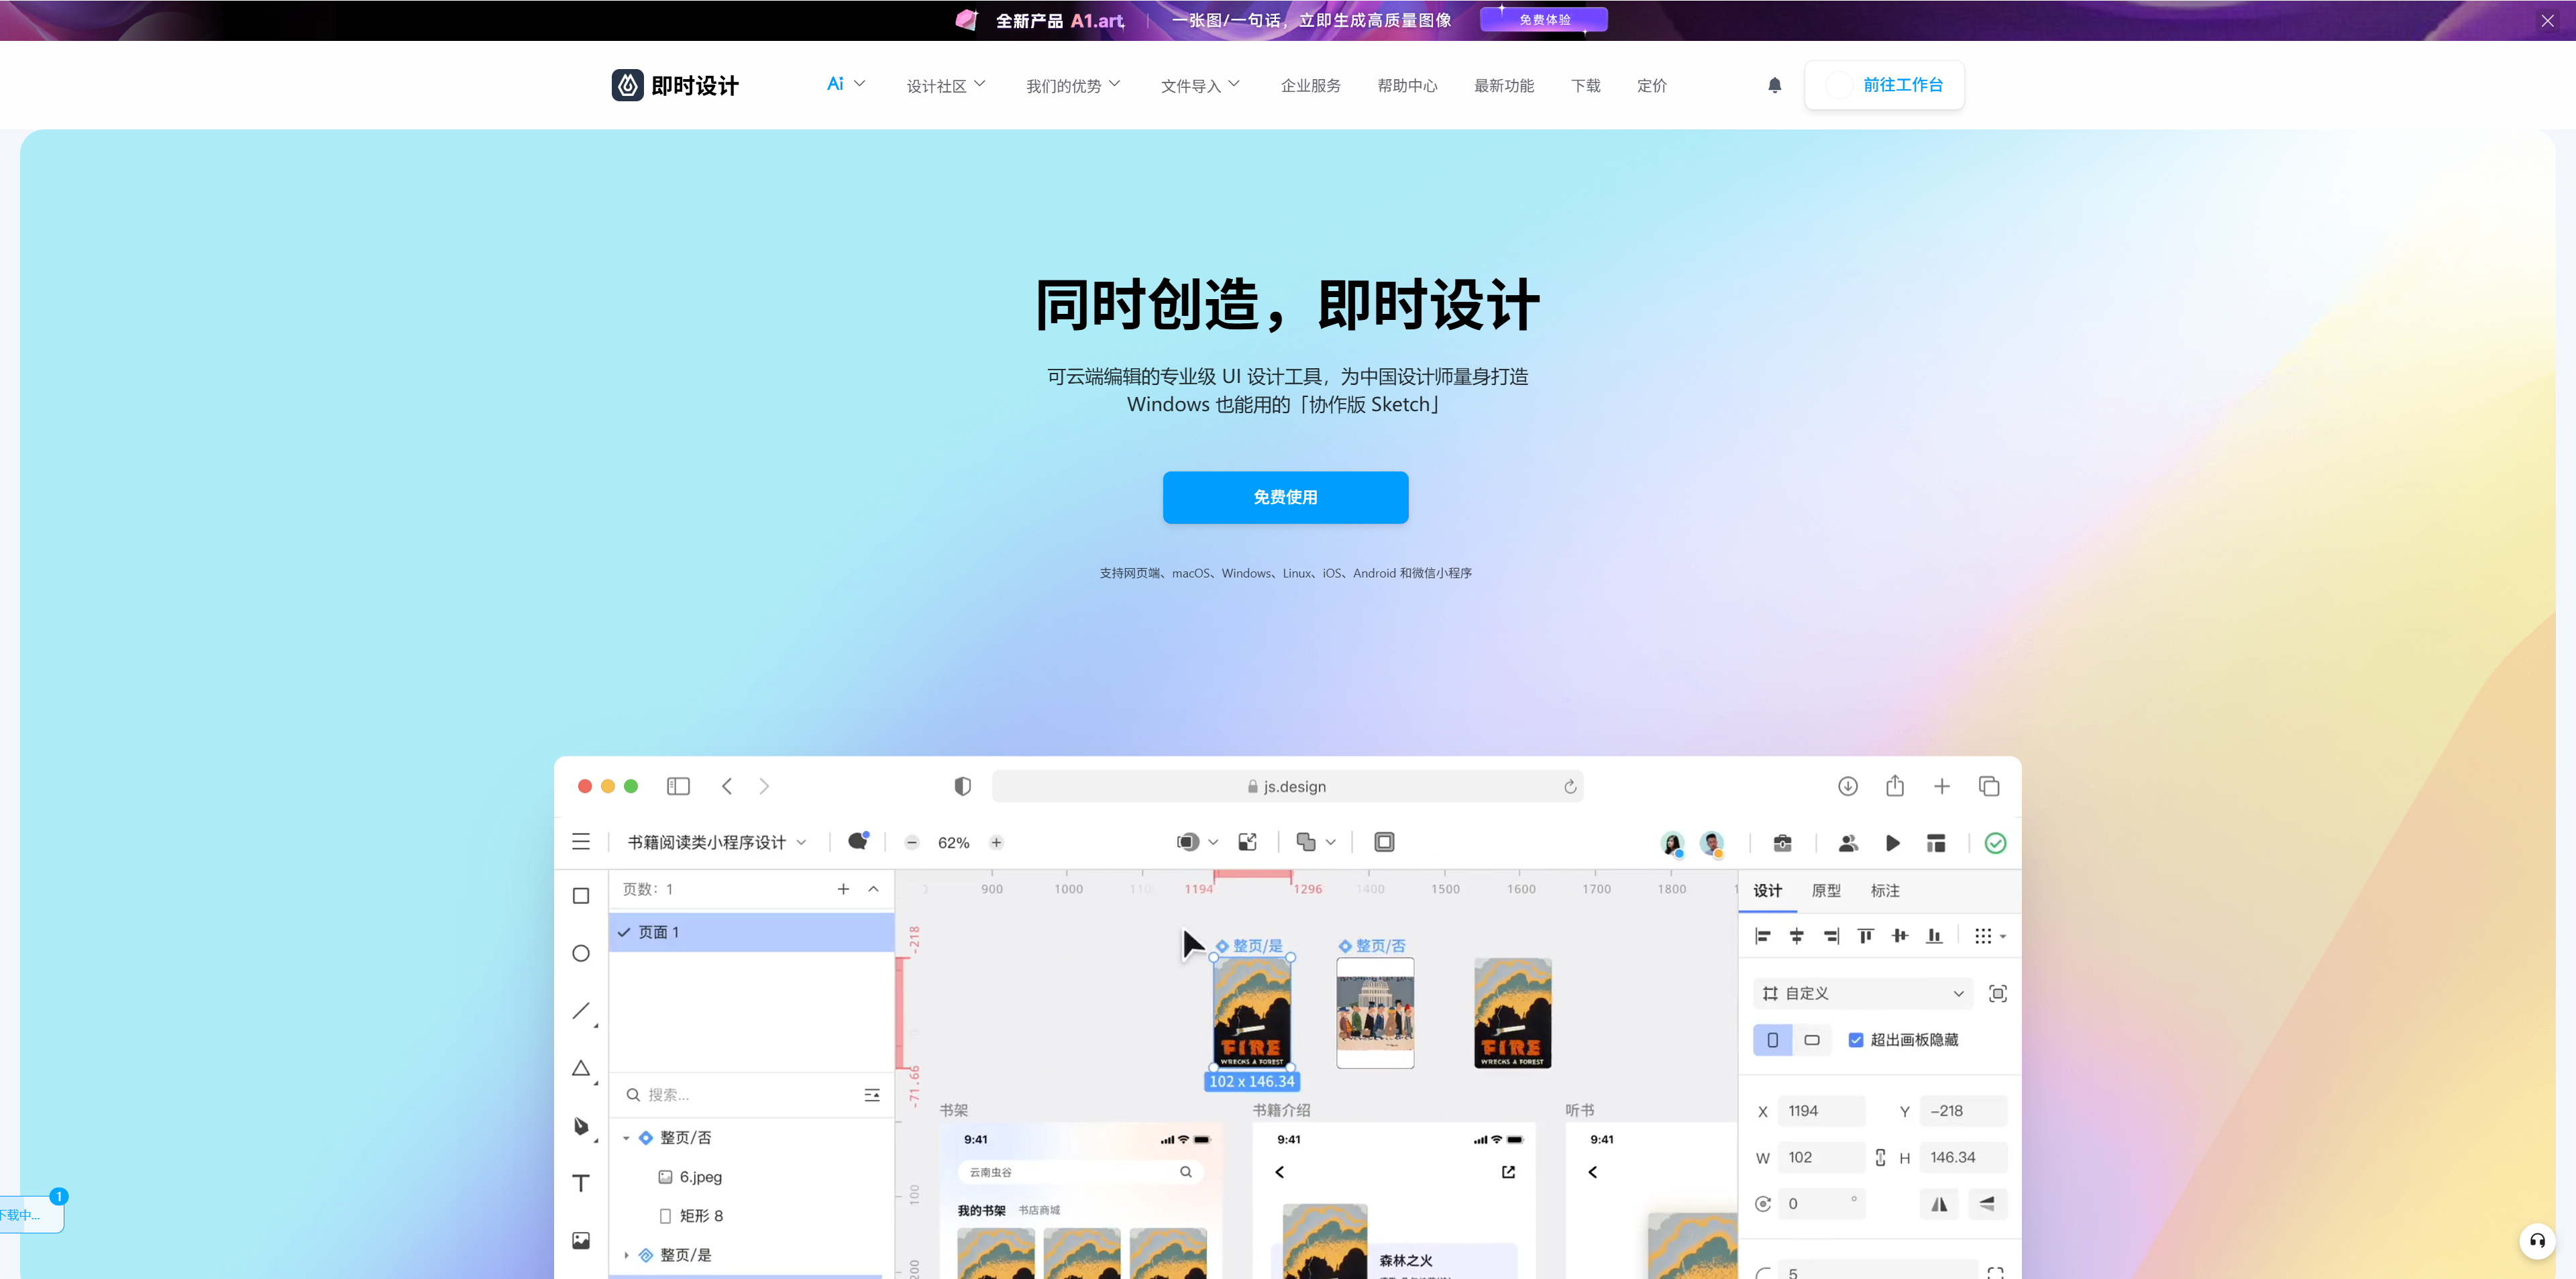Click the flip horizontal icon
Image resolution: width=2576 pixels, height=1279 pixels.
(x=1939, y=1204)
